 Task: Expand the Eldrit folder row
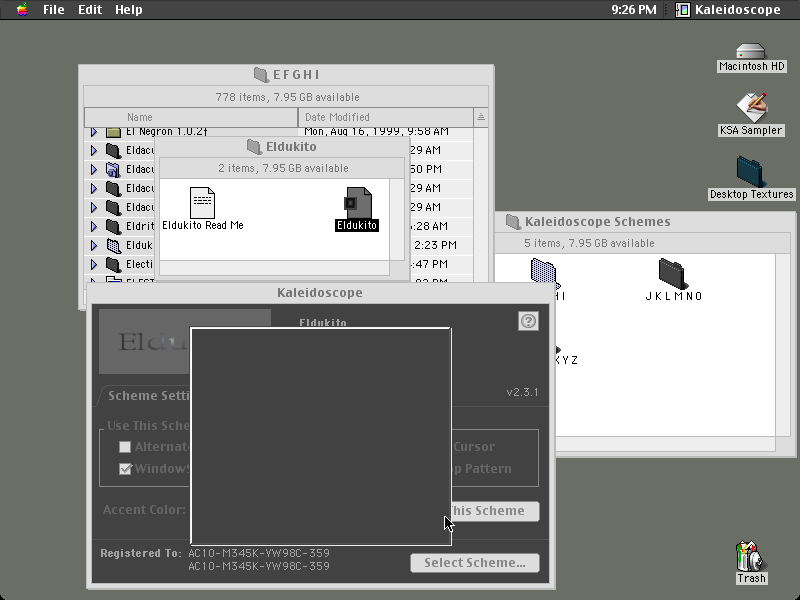[x=94, y=226]
